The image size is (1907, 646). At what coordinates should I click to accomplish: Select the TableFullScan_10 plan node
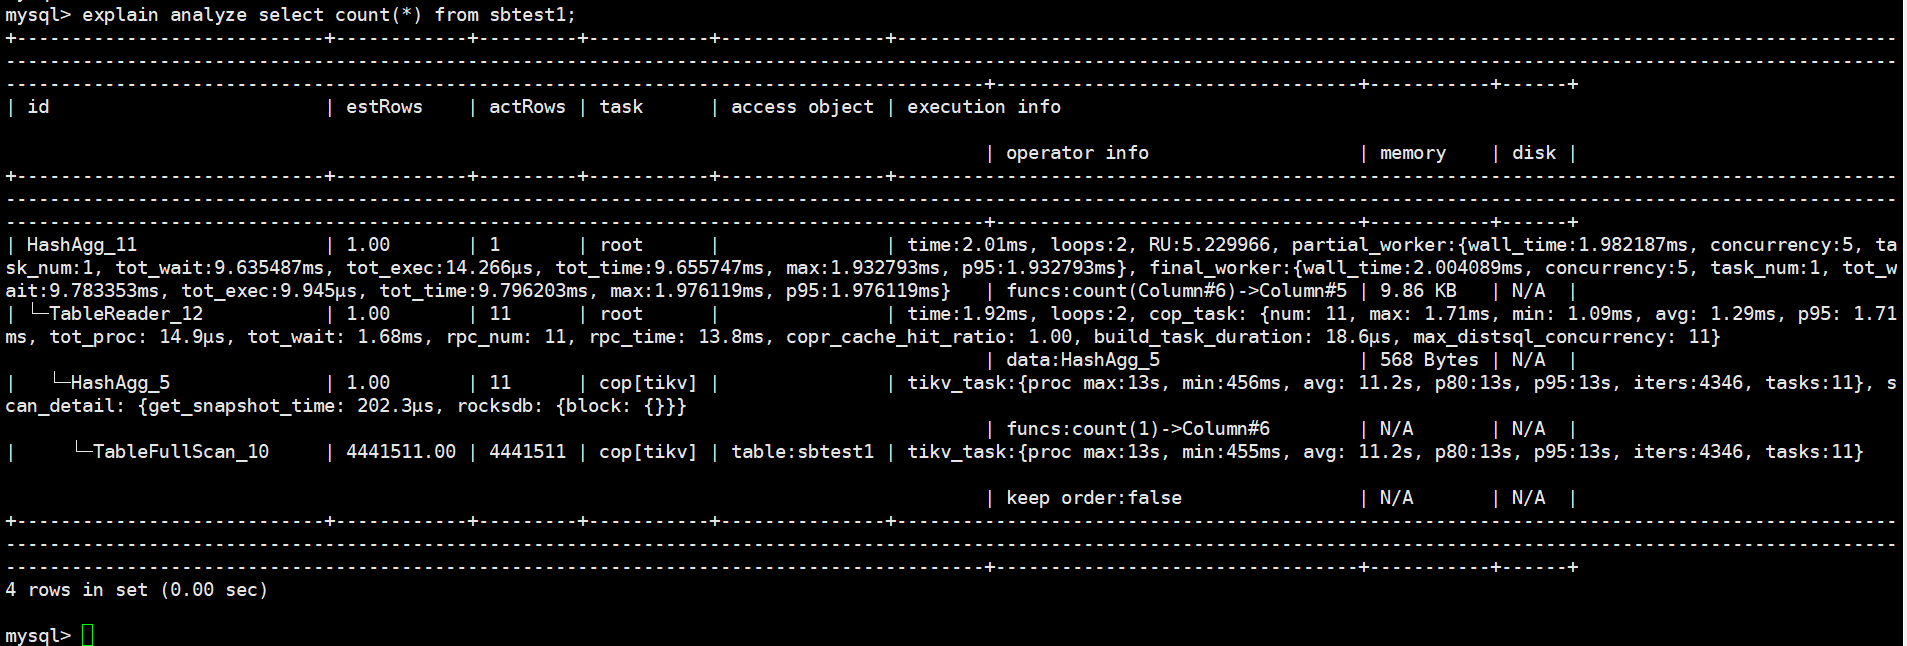coord(181,452)
